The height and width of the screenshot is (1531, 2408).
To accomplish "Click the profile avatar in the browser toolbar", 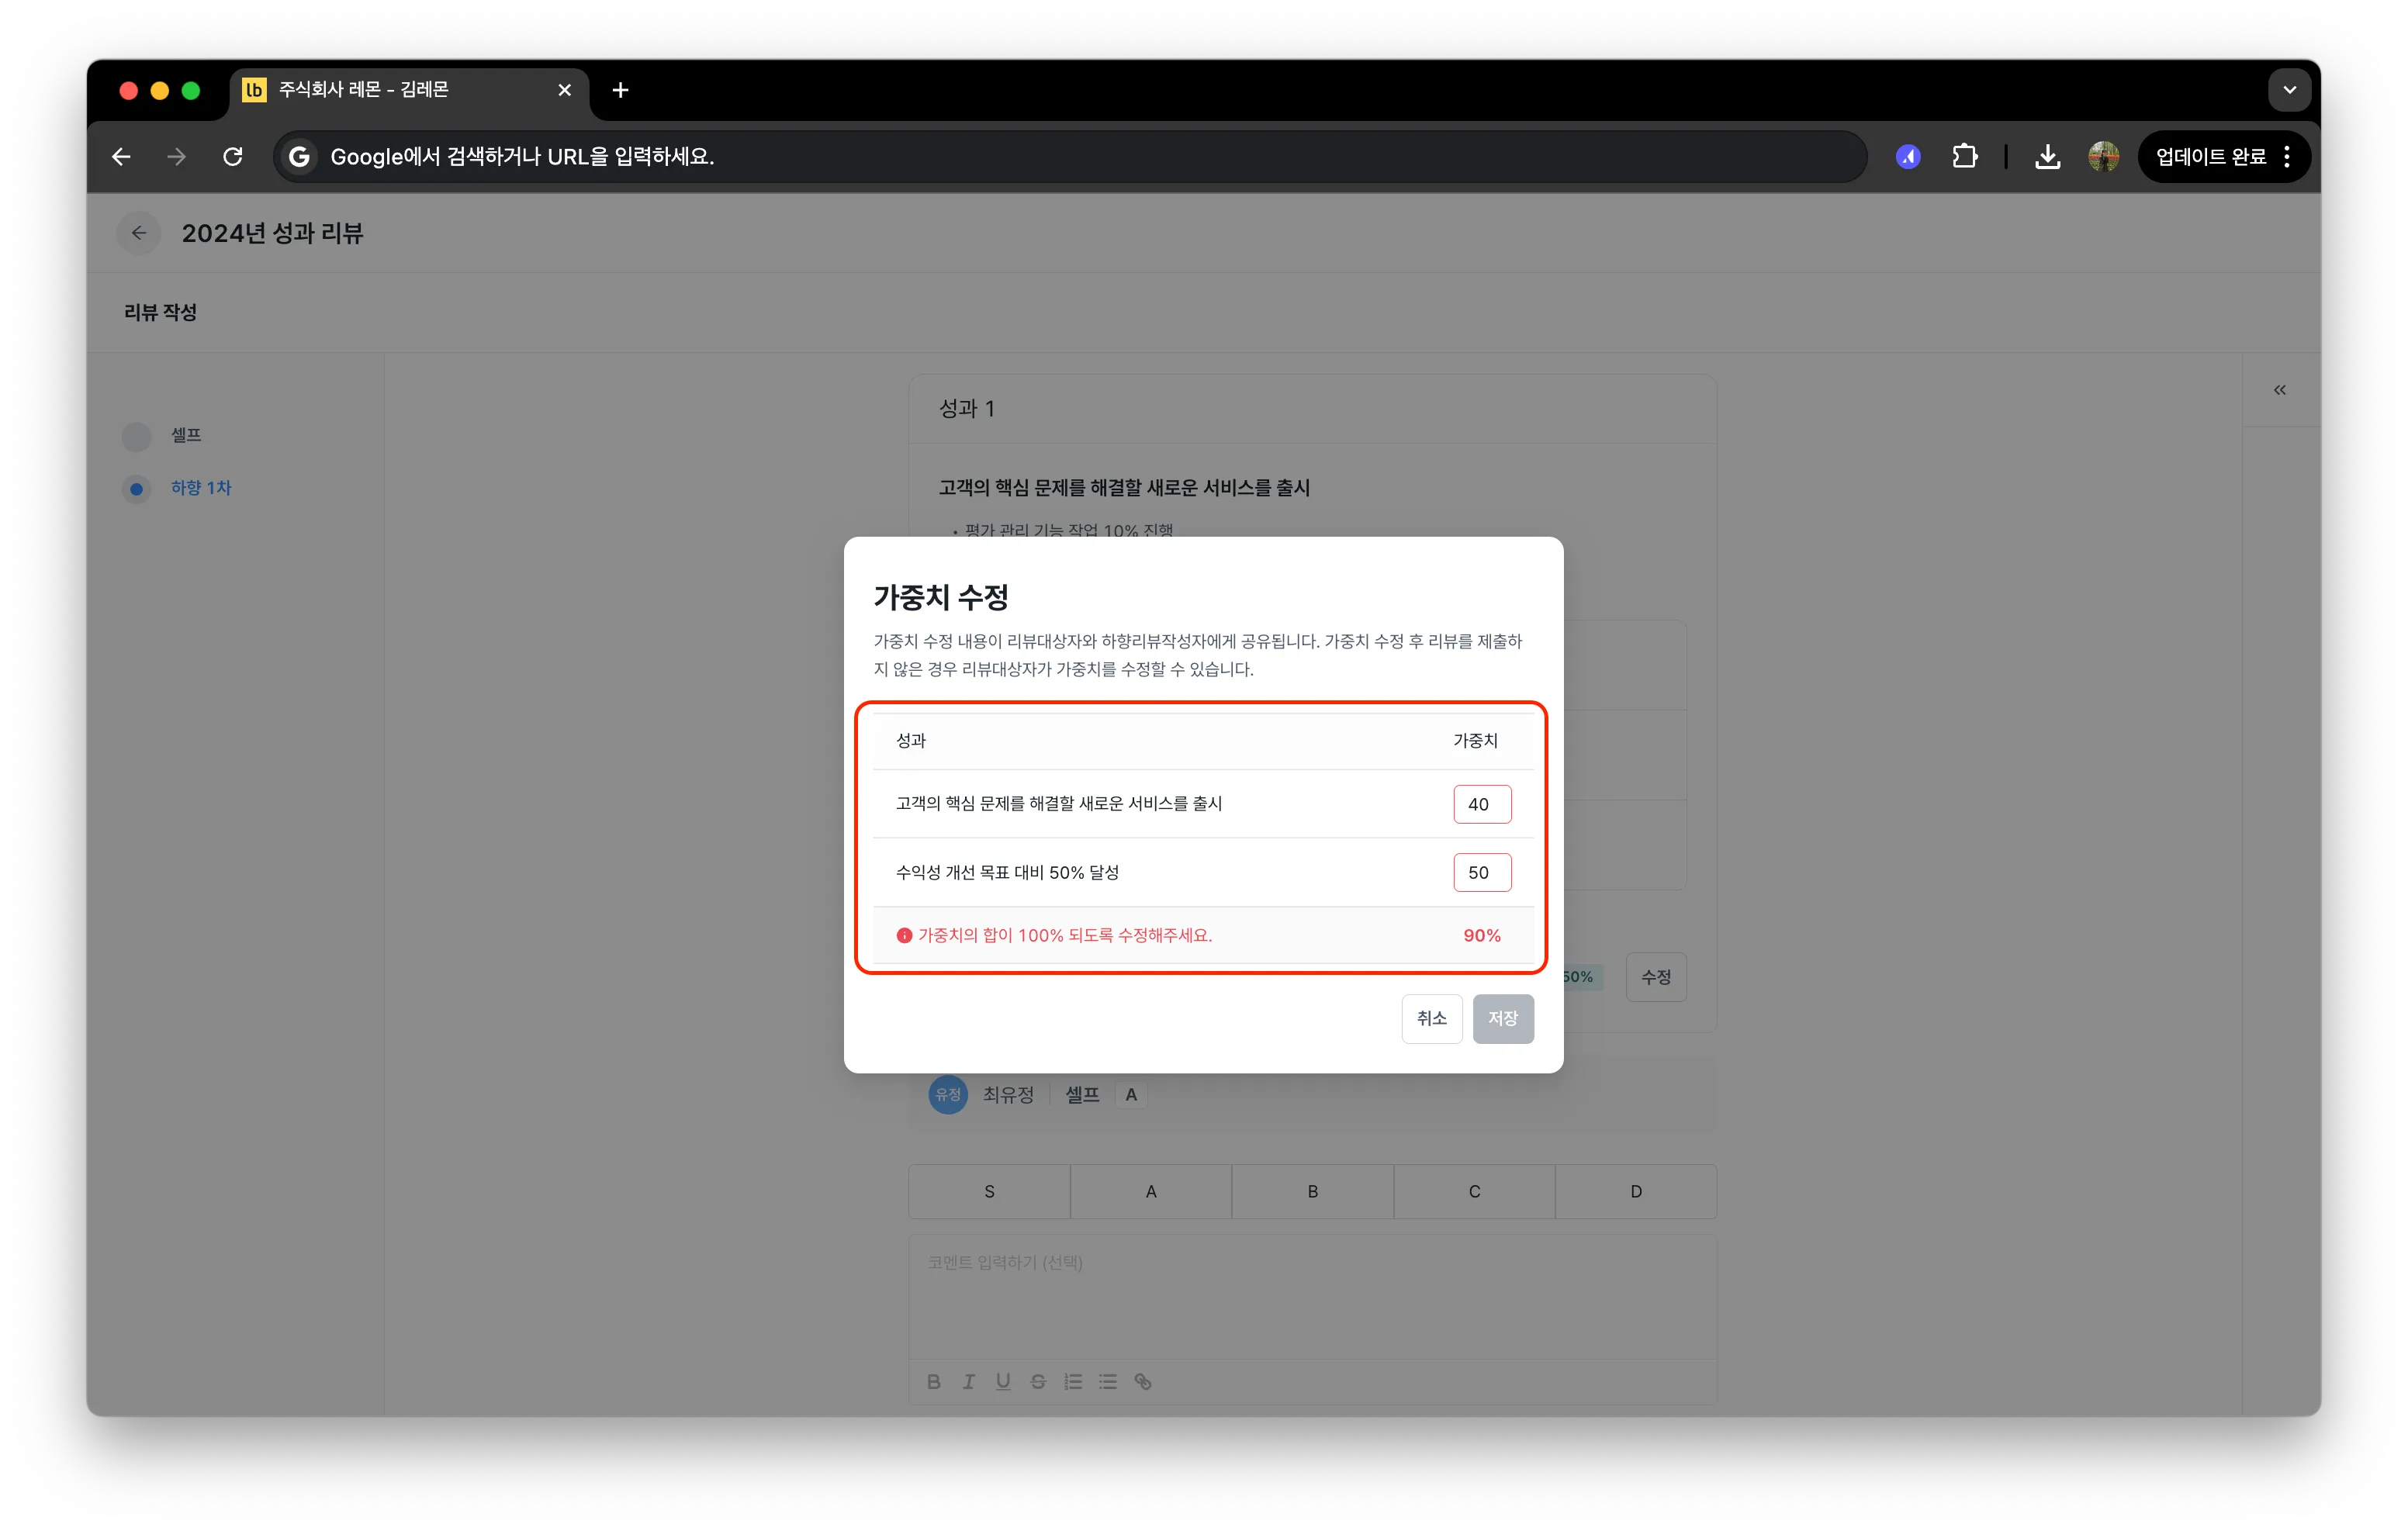I will tap(2104, 157).
